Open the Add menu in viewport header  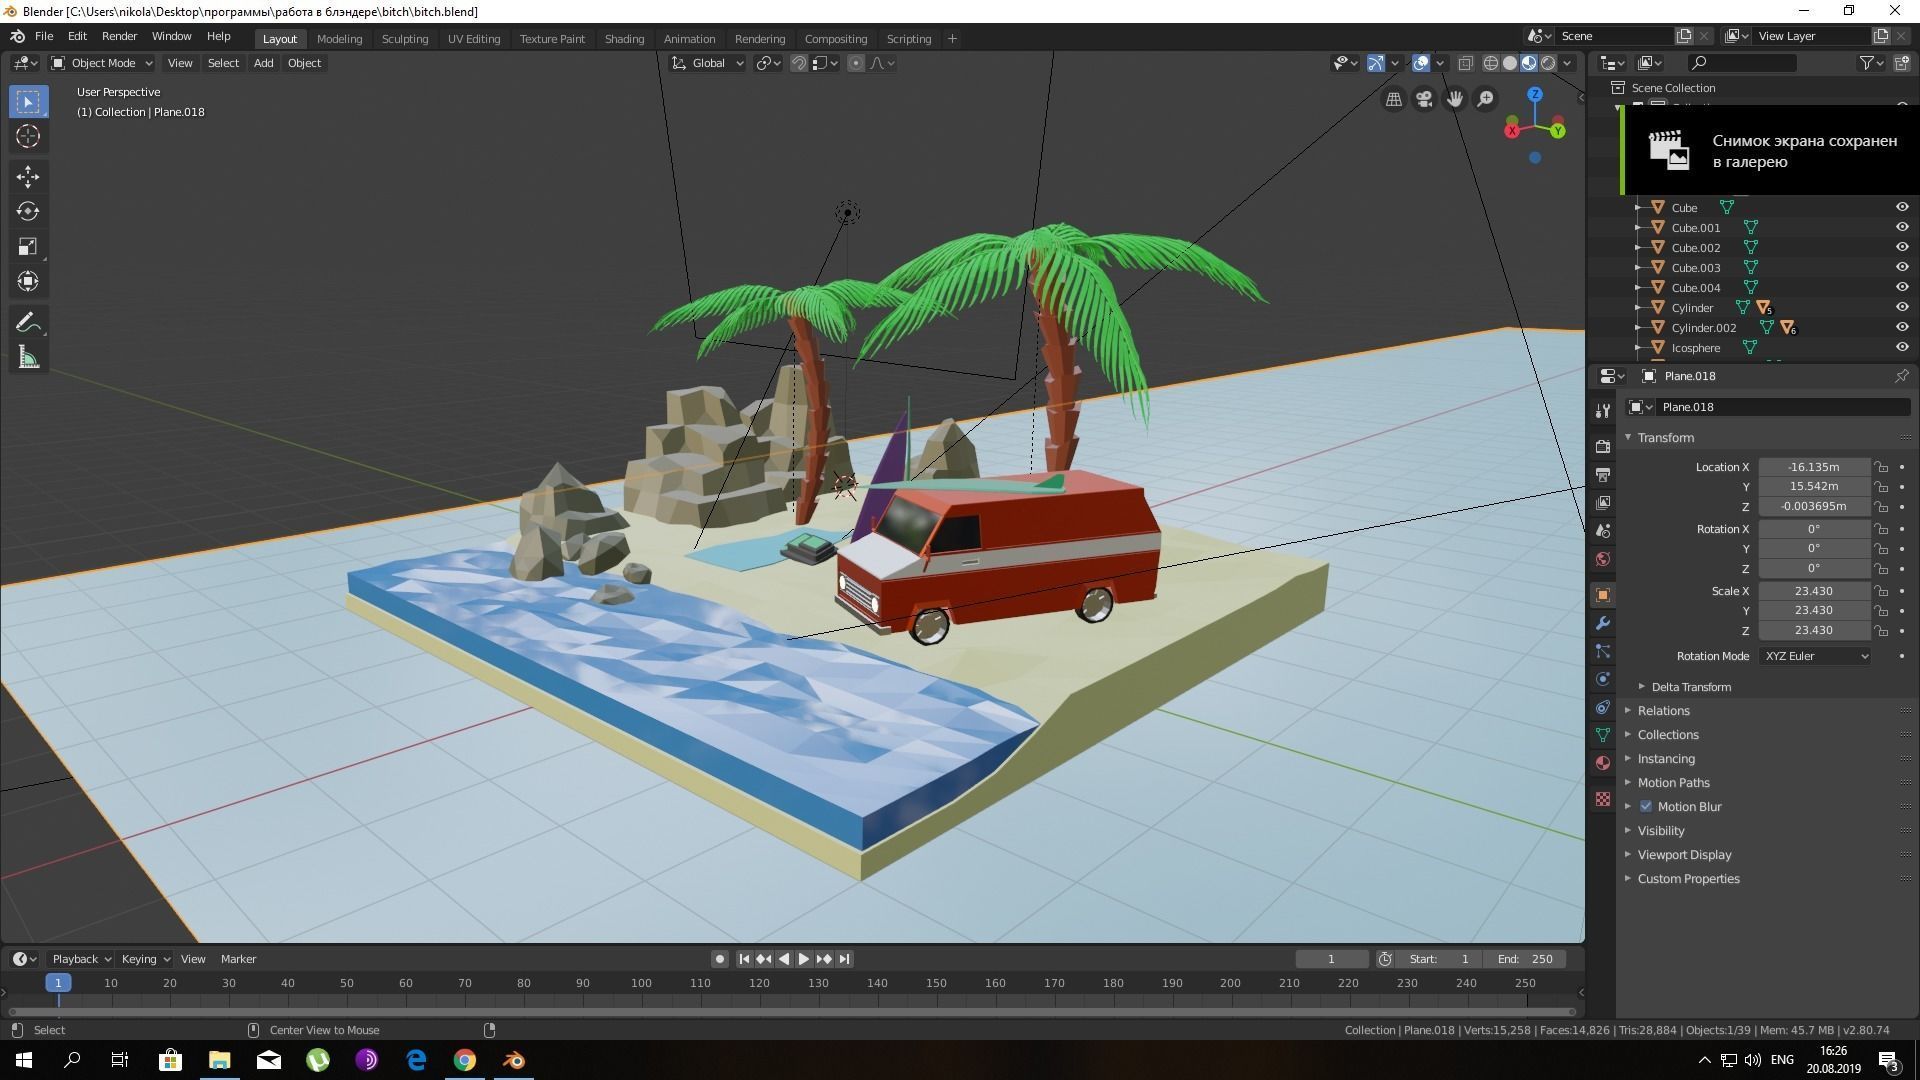263,63
